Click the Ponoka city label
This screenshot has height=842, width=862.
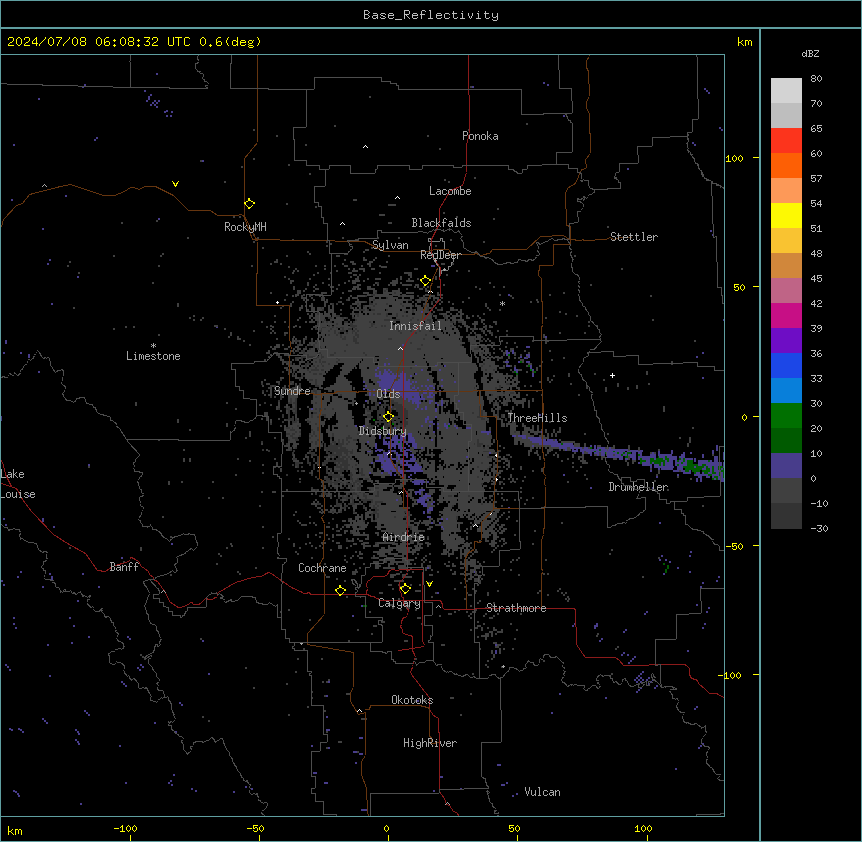(x=480, y=136)
